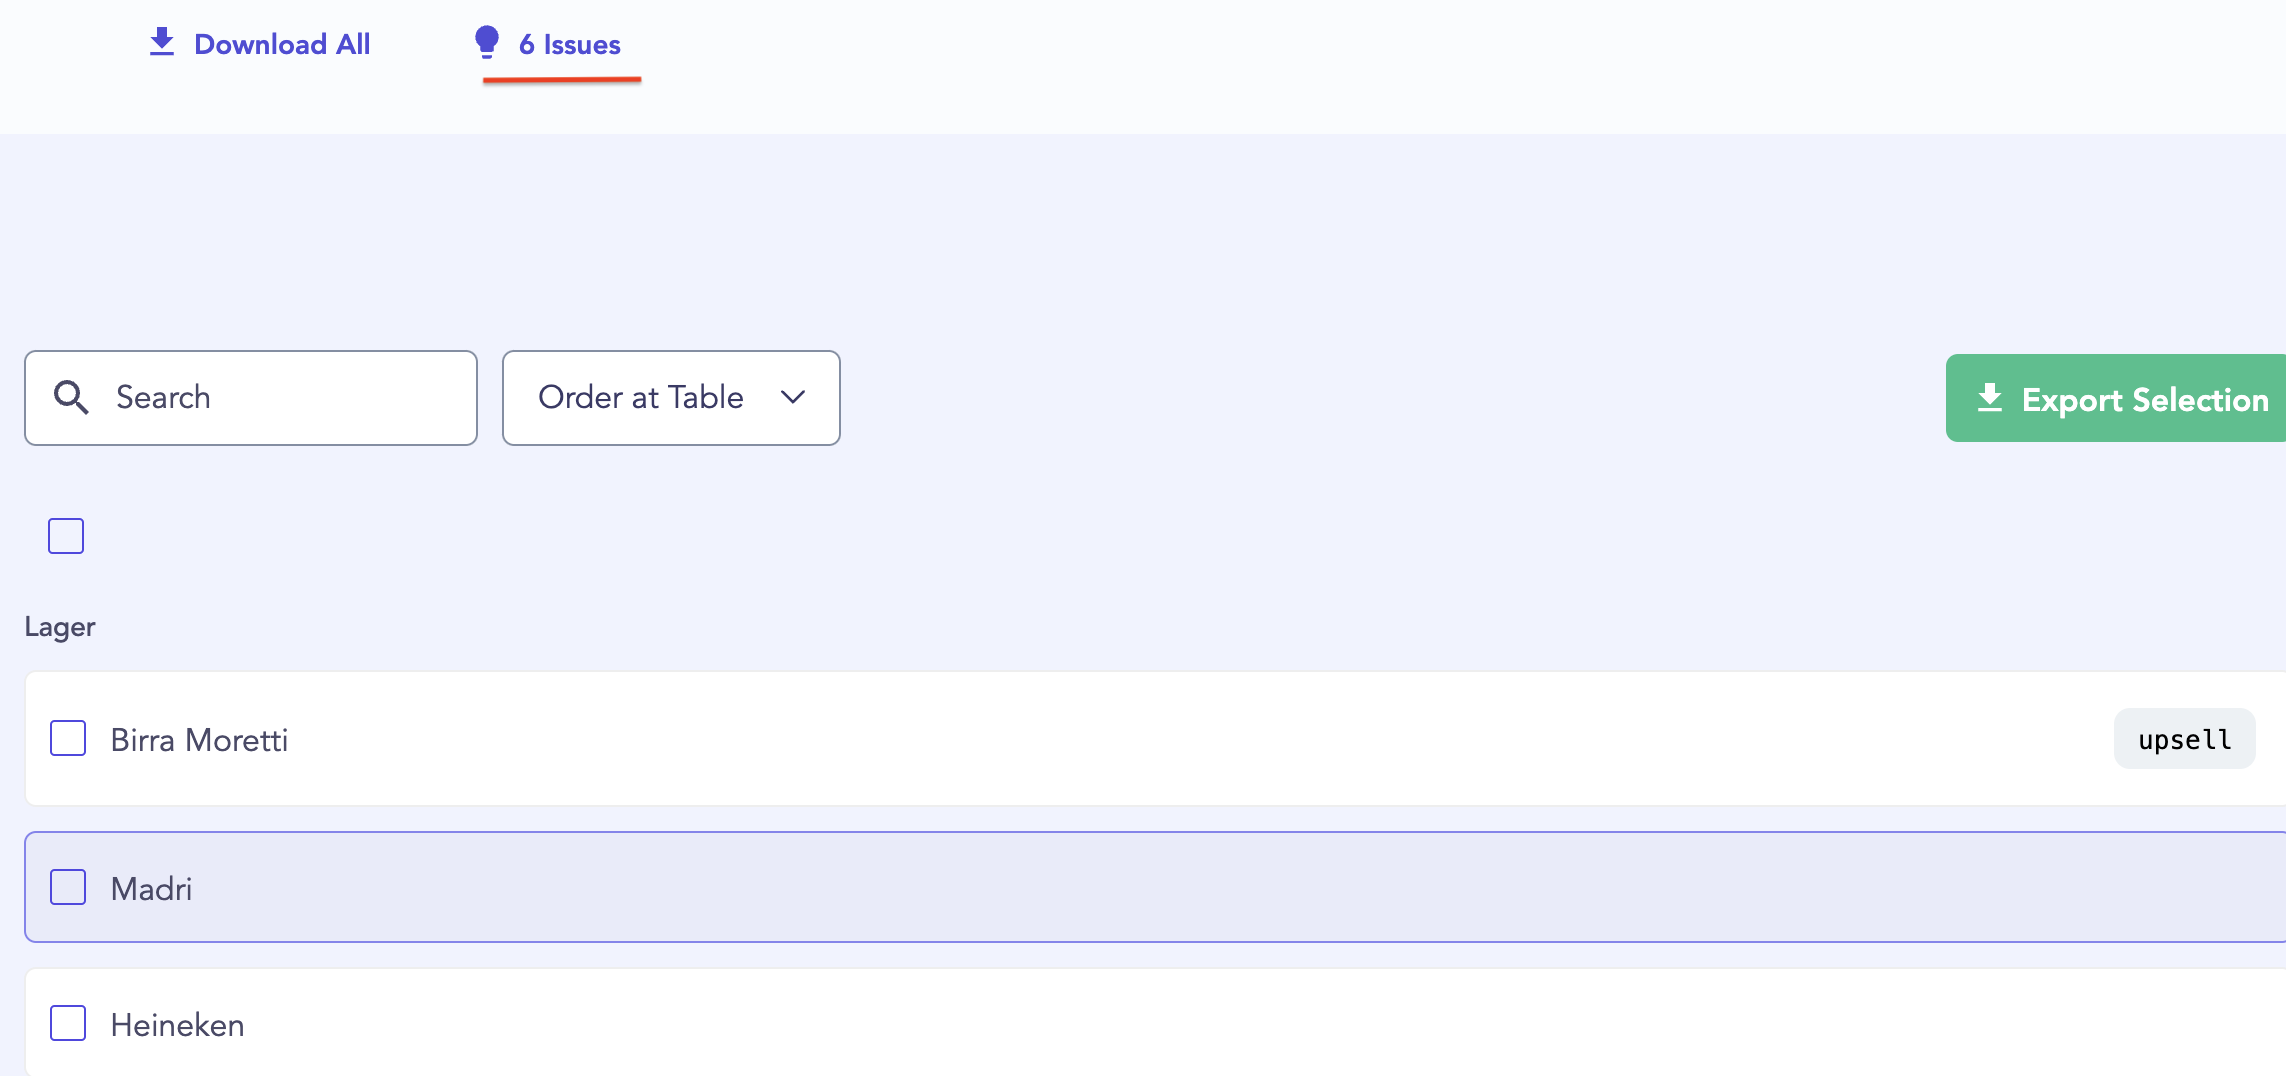Click the Birra Moretti item name
Screen dimensions: 2286x1076
(199, 740)
